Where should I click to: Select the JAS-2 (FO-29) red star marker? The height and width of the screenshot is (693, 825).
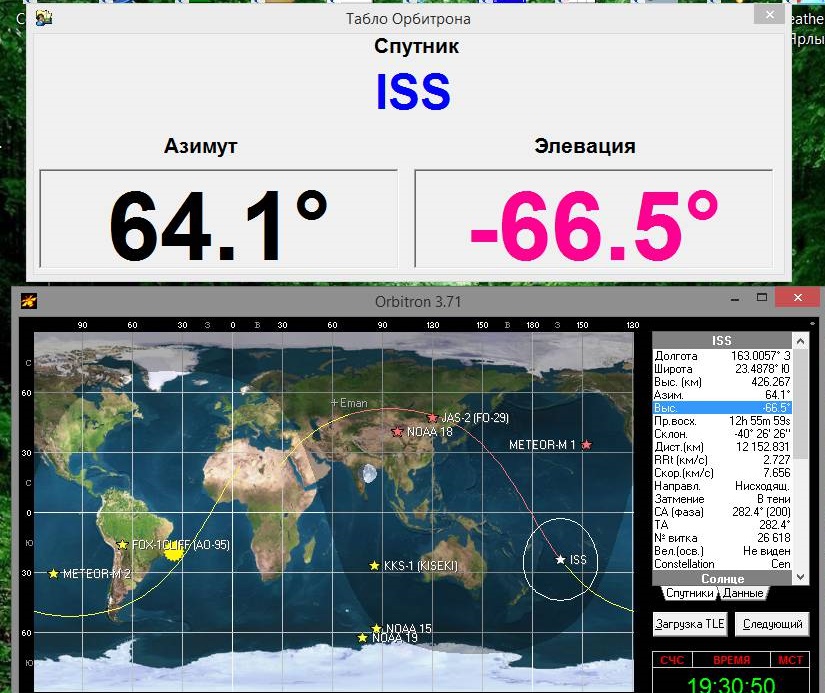click(432, 418)
